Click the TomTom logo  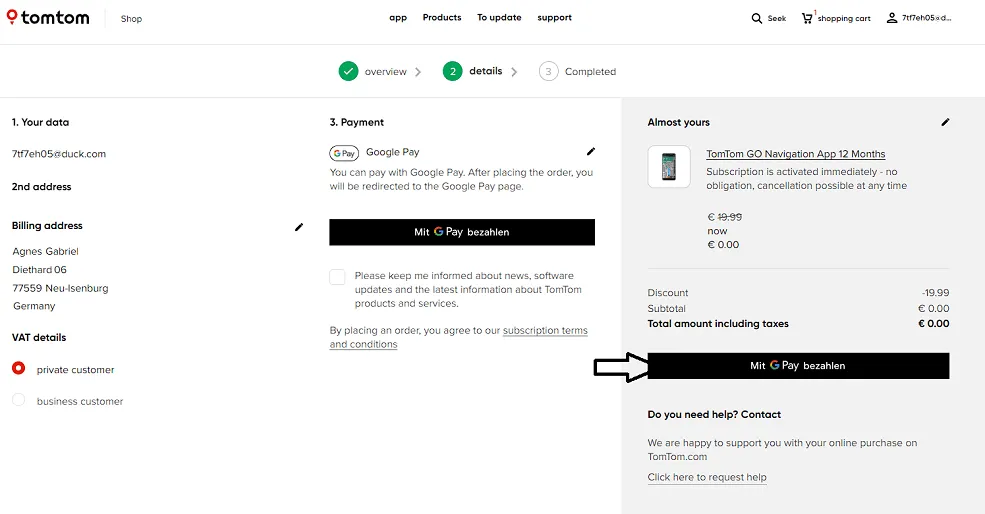(x=48, y=18)
